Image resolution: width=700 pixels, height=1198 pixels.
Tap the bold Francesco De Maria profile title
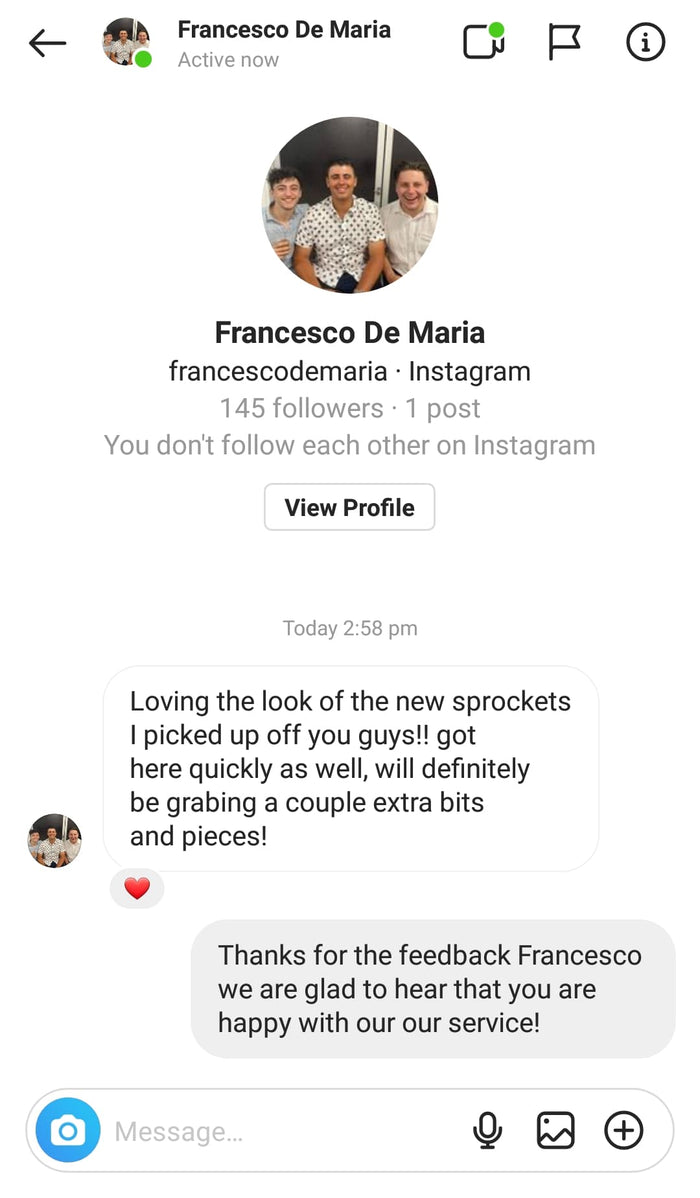pyautogui.click(x=350, y=332)
